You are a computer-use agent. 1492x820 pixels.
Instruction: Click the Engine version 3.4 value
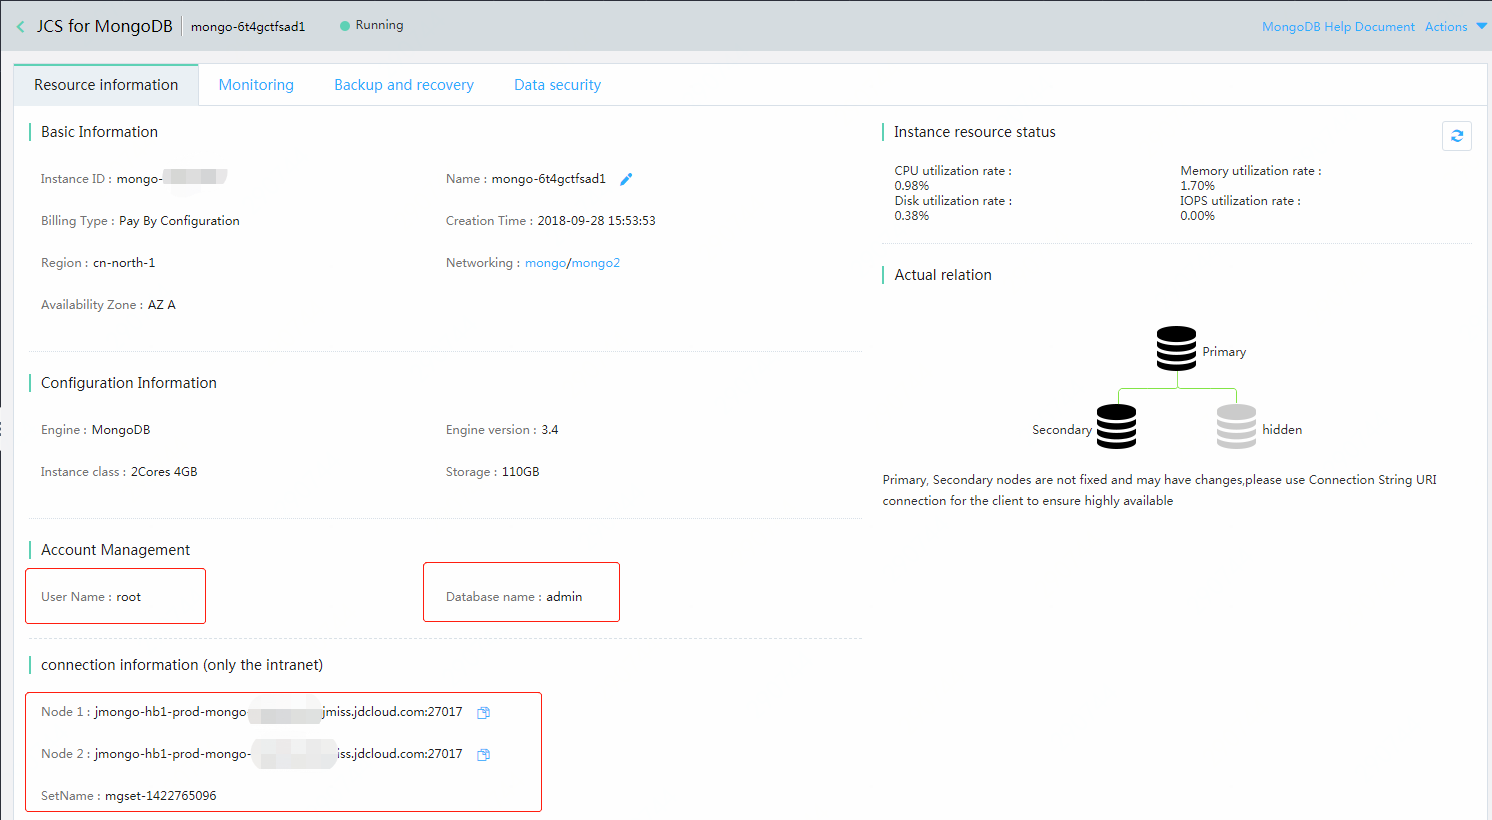(x=550, y=430)
